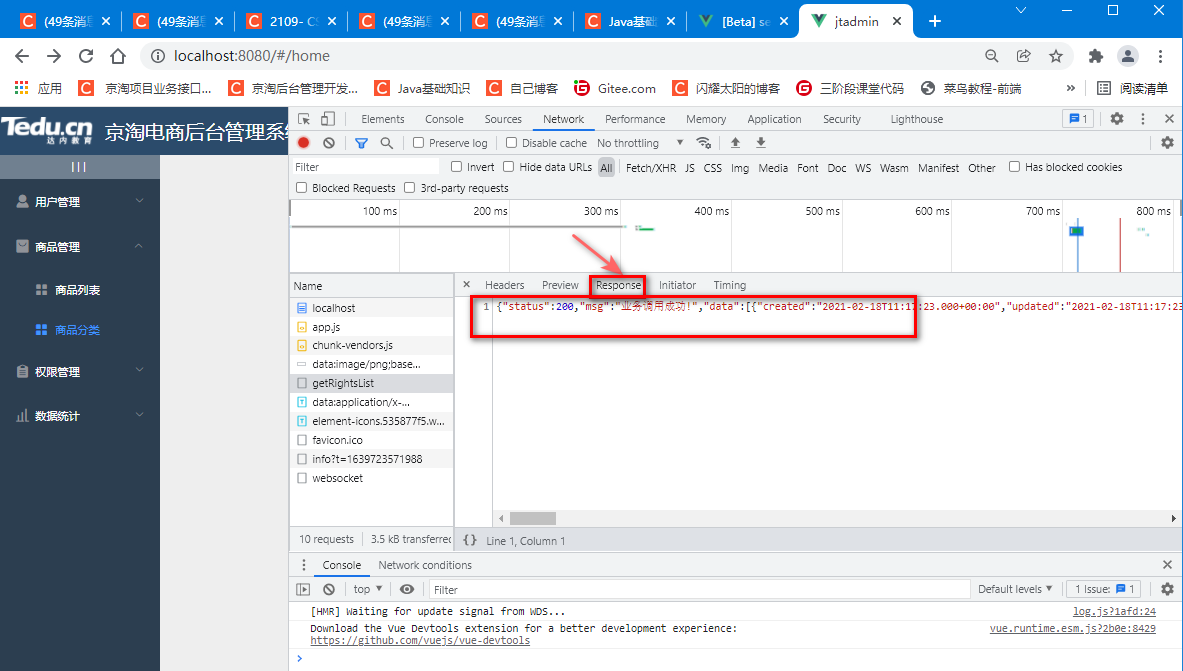Switch to the Elements tab
The width and height of the screenshot is (1183, 671).
point(383,119)
